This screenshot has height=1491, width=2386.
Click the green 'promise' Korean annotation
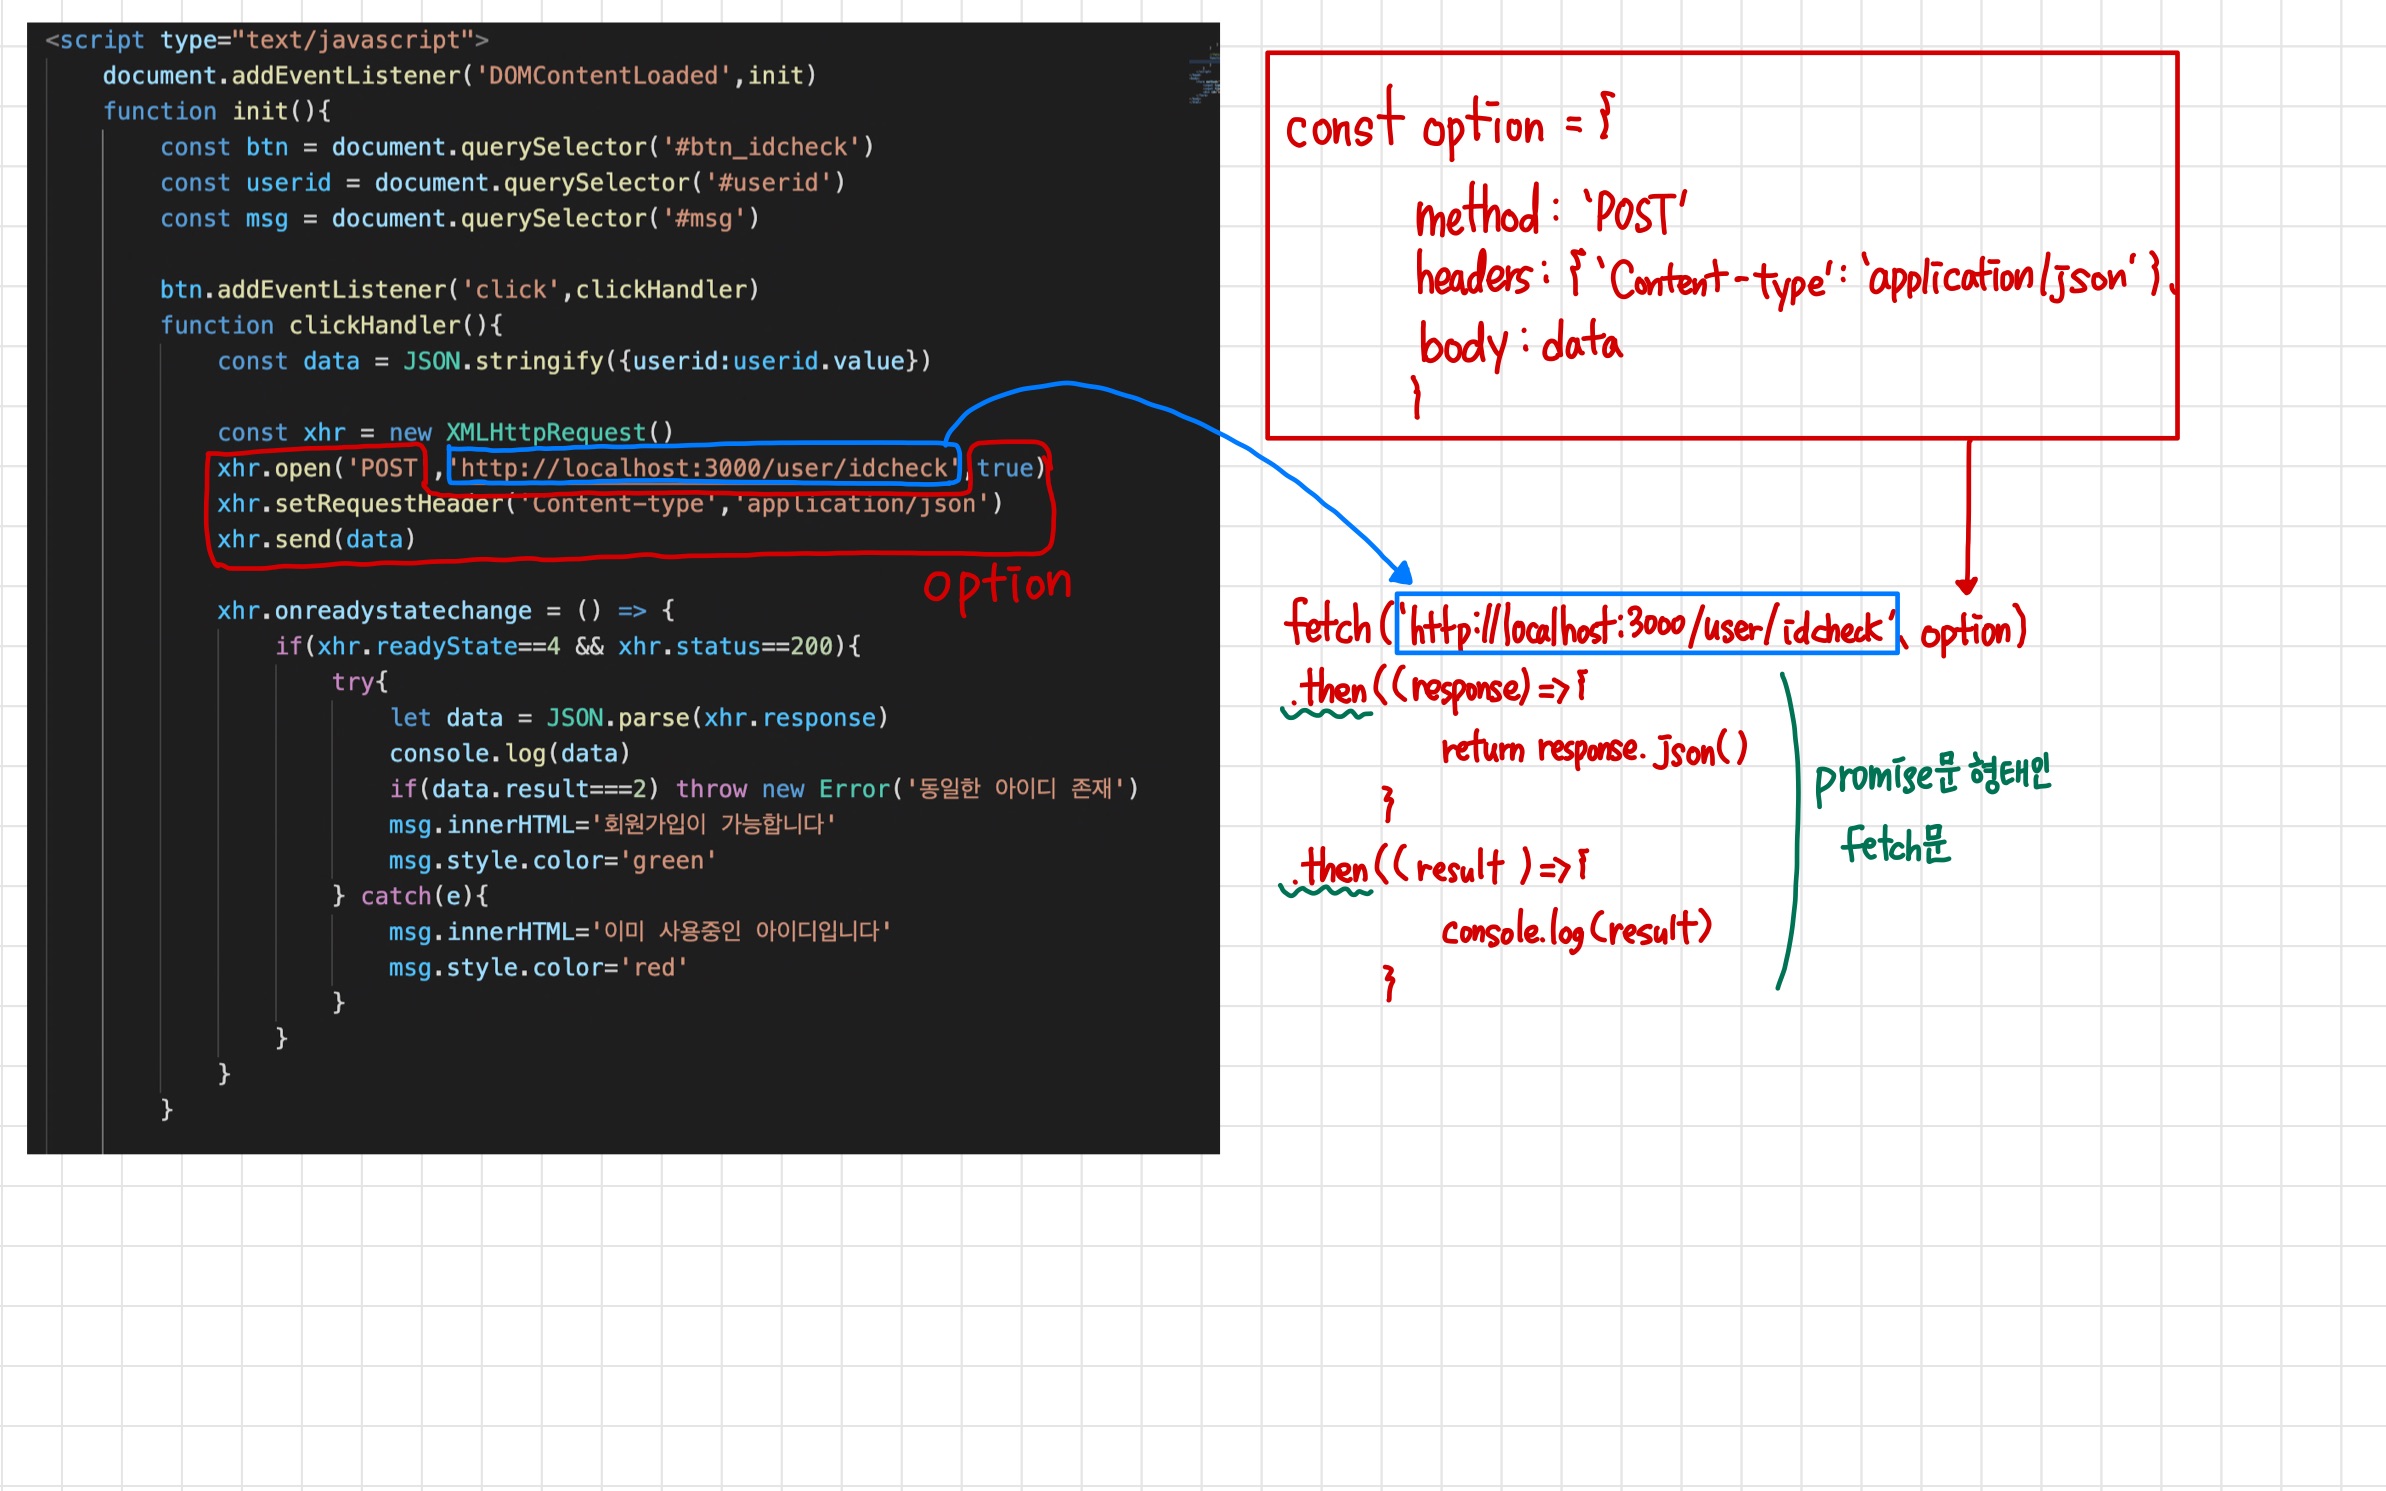[1930, 774]
